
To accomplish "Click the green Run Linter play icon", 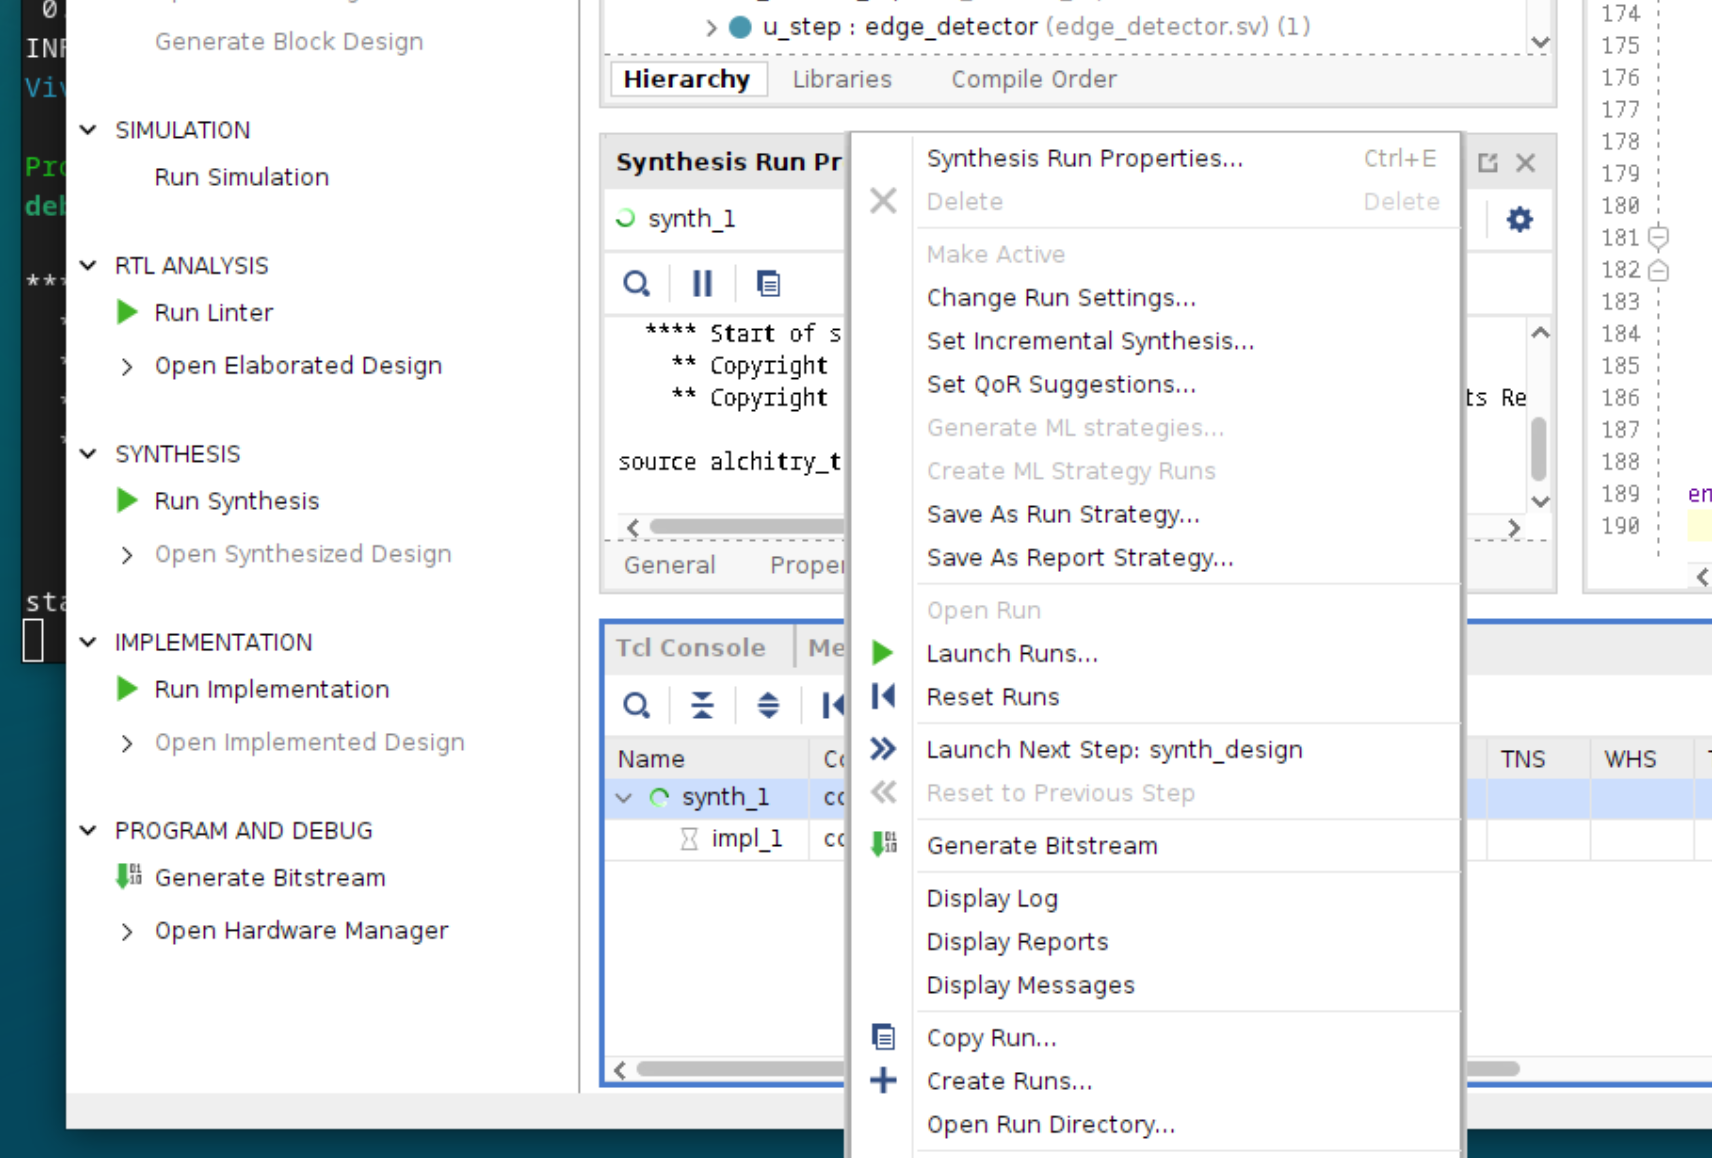I will [x=127, y=313].
